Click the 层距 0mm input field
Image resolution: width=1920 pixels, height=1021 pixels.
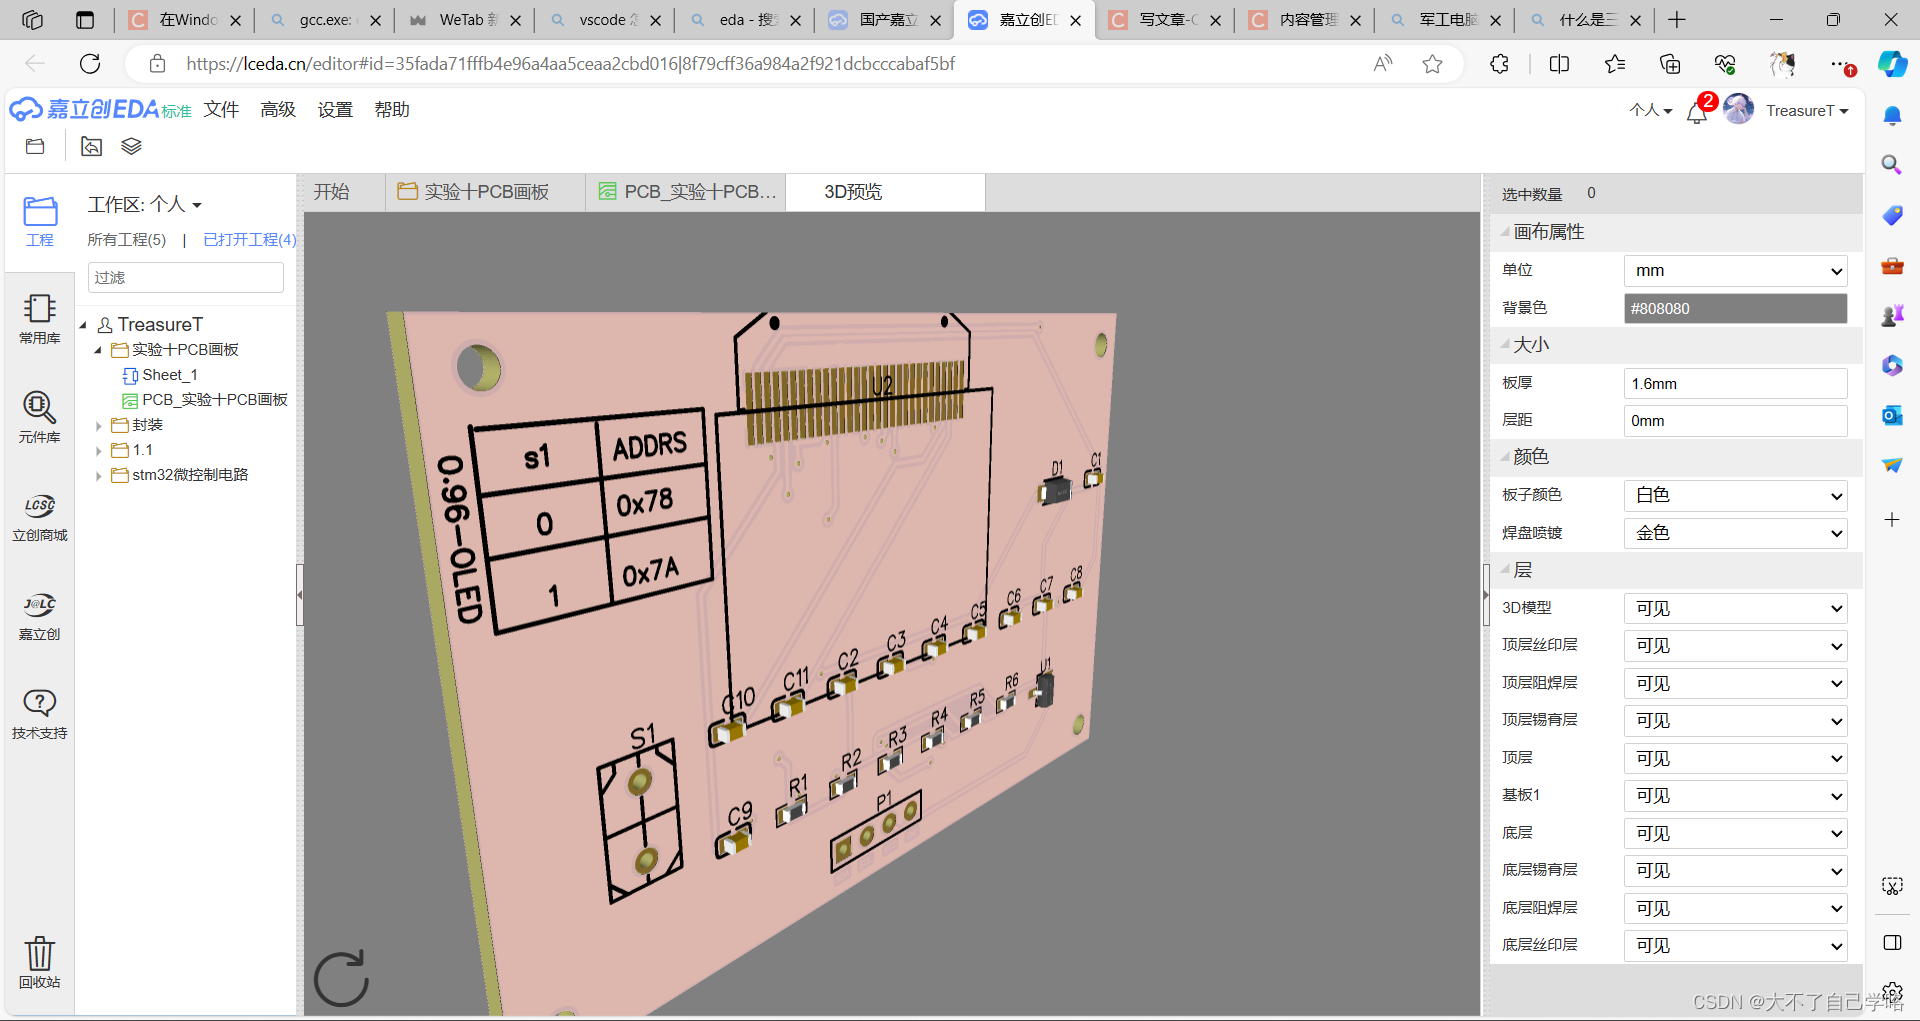(1736, 421)
